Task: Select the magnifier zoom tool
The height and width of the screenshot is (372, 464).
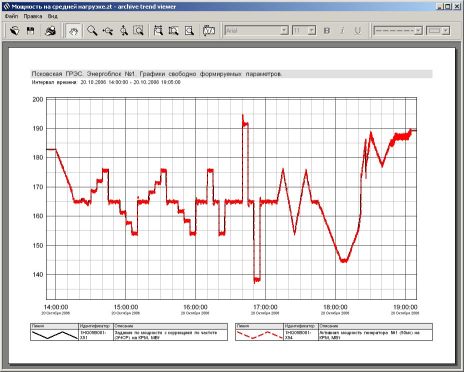Action: point(92,31)
